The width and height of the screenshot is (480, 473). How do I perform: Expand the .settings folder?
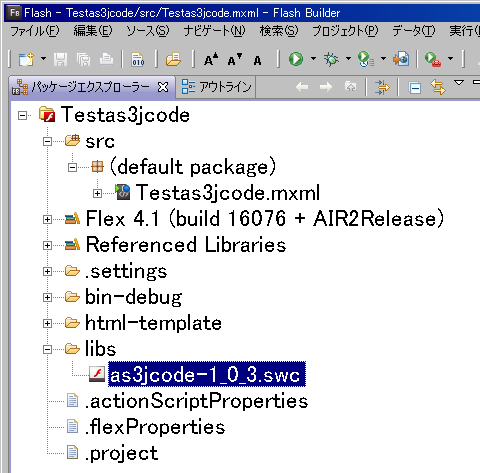pyautogui.click(x=47, y=272)
